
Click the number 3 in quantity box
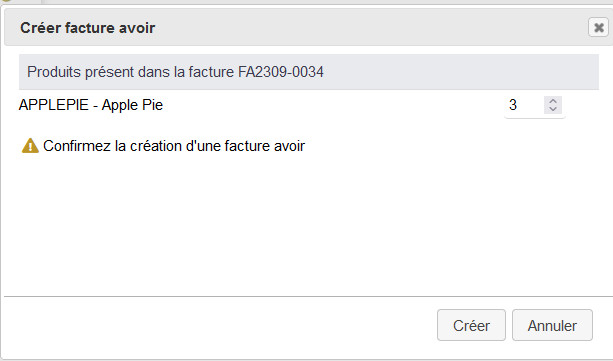click(513, 105)
